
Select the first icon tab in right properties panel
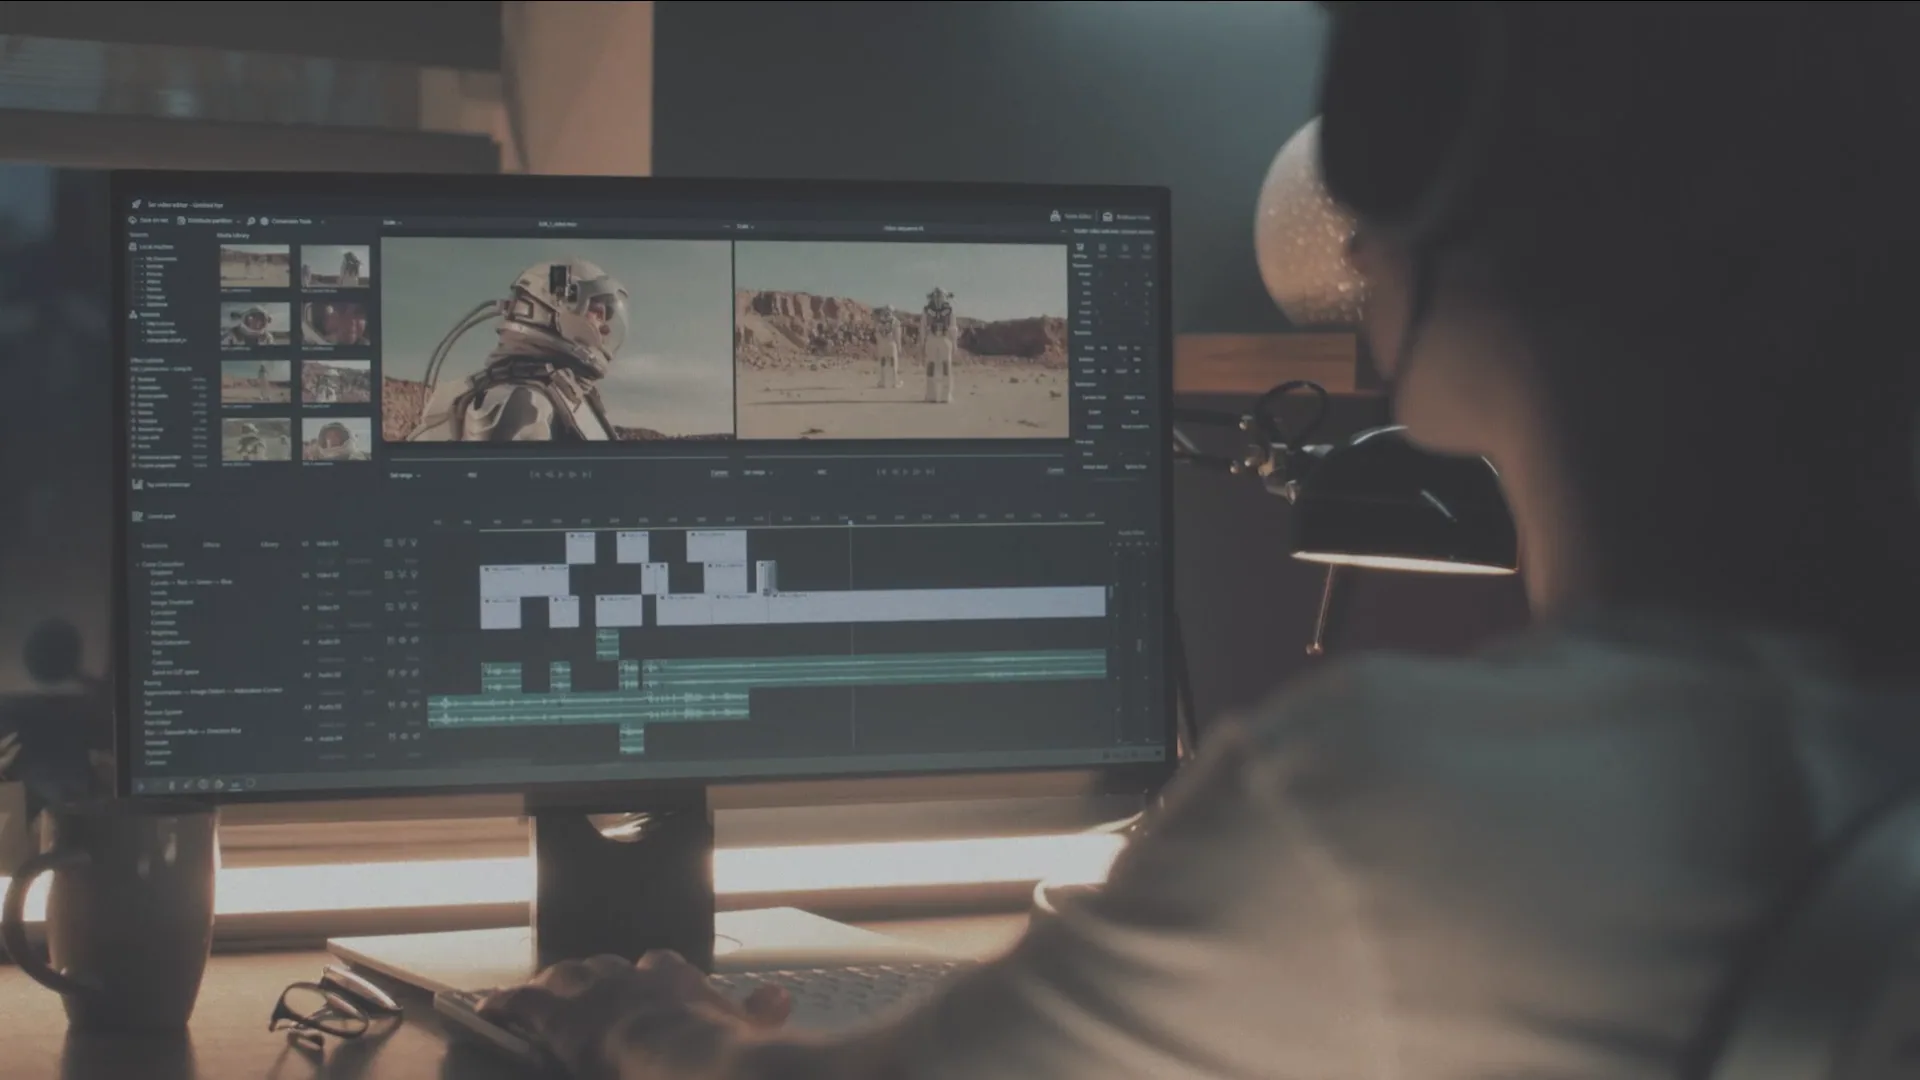pos(1080,247)
